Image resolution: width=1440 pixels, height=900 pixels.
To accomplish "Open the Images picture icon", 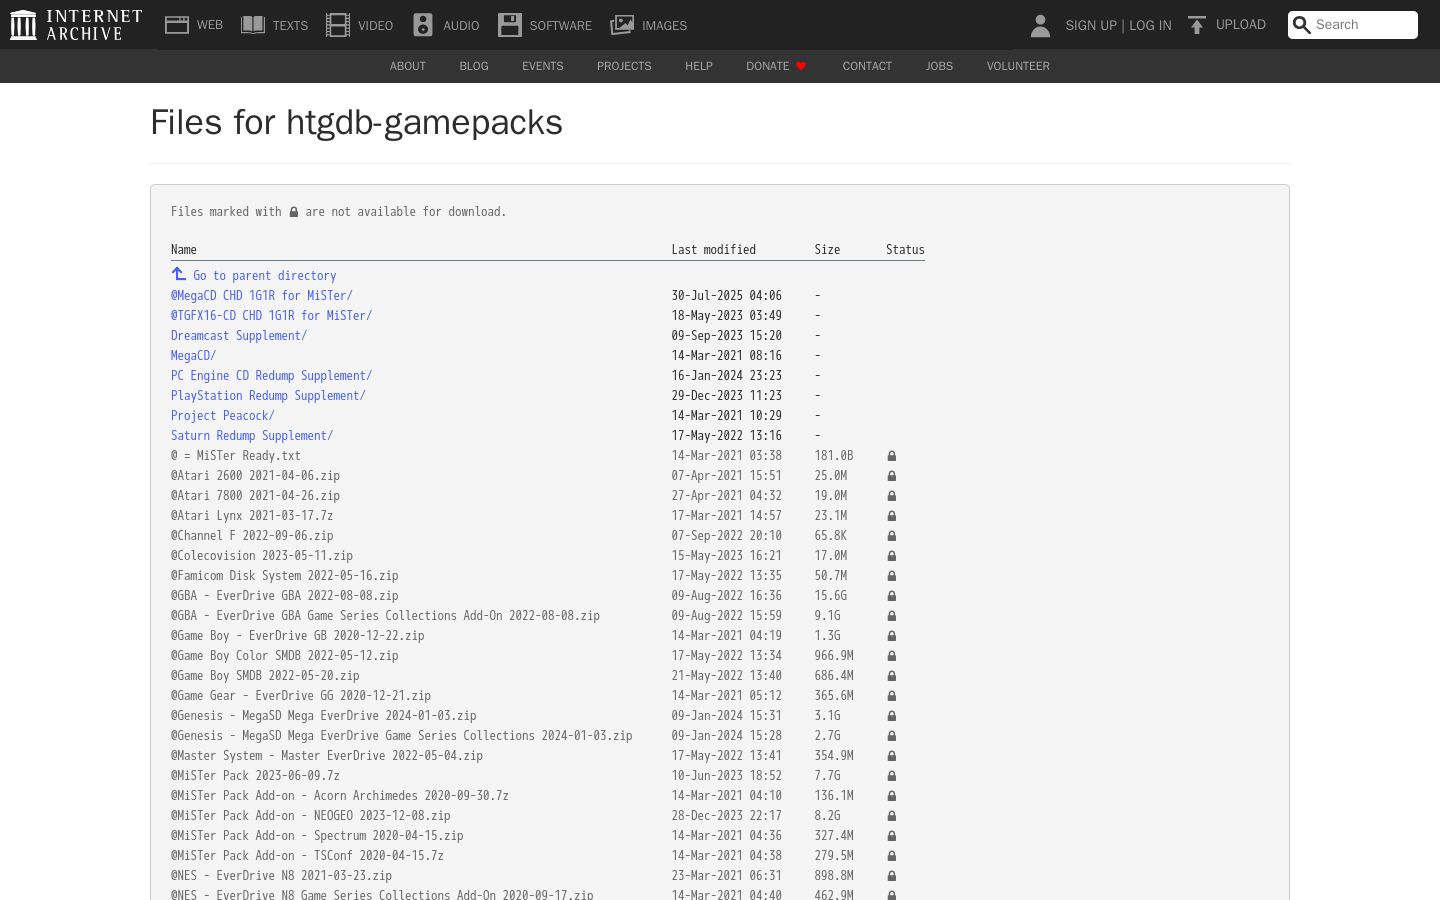I will tap(622, 25).
